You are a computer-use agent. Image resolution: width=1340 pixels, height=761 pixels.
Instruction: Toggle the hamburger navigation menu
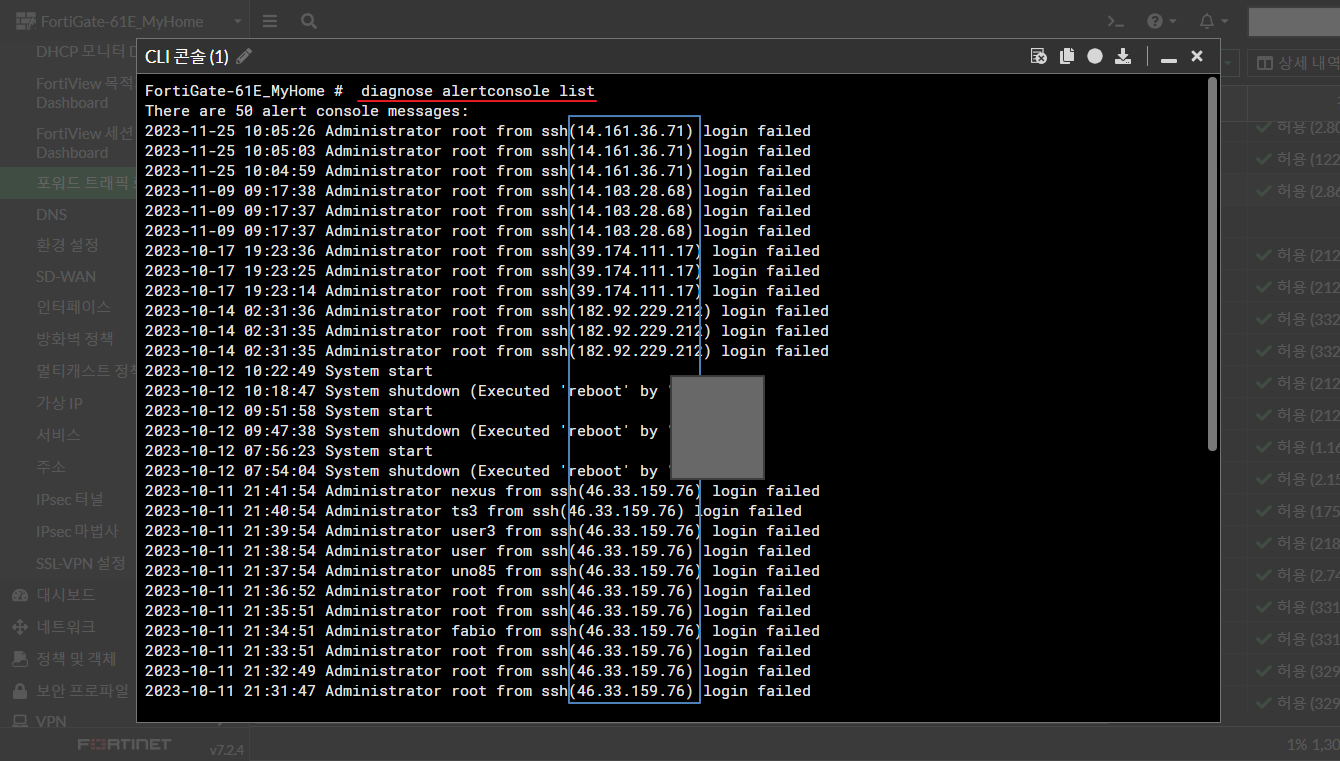point(270,21)
